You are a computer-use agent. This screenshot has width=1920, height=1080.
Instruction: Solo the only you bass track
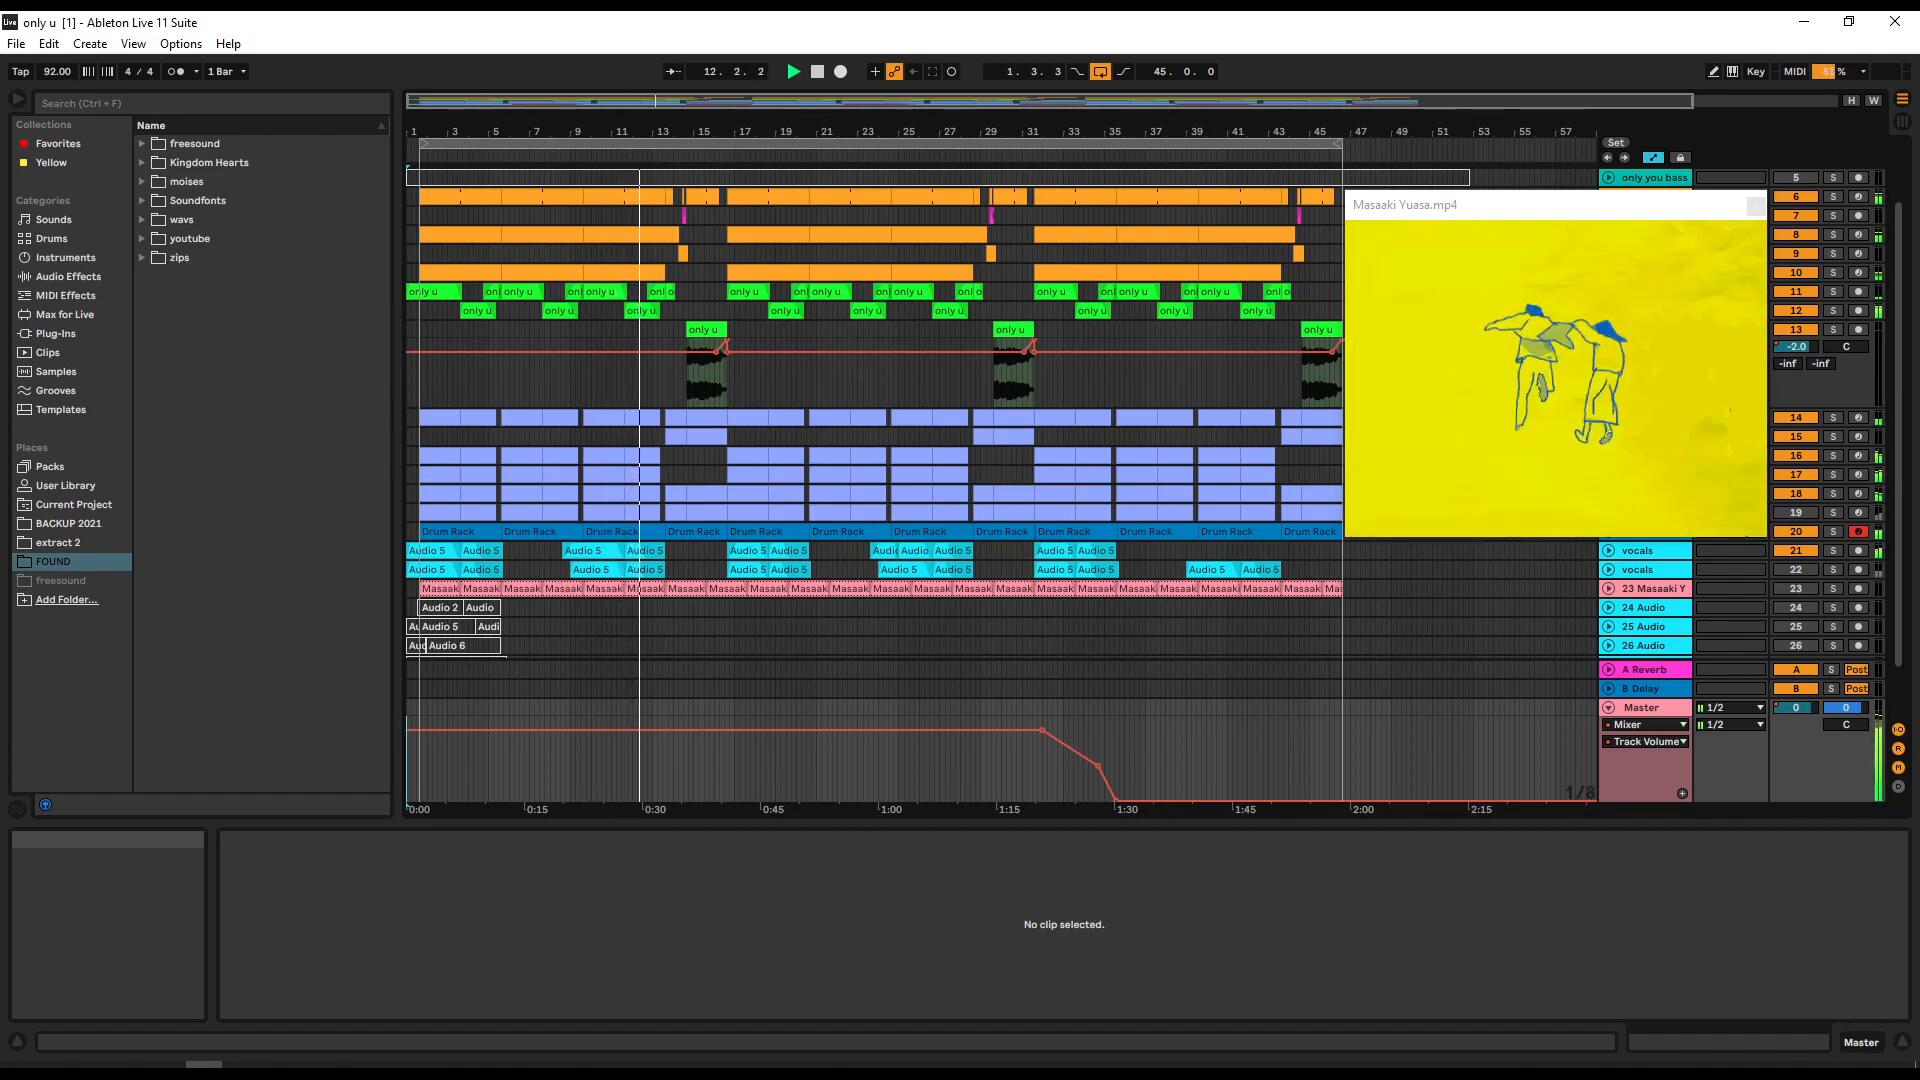[1832, 178]
